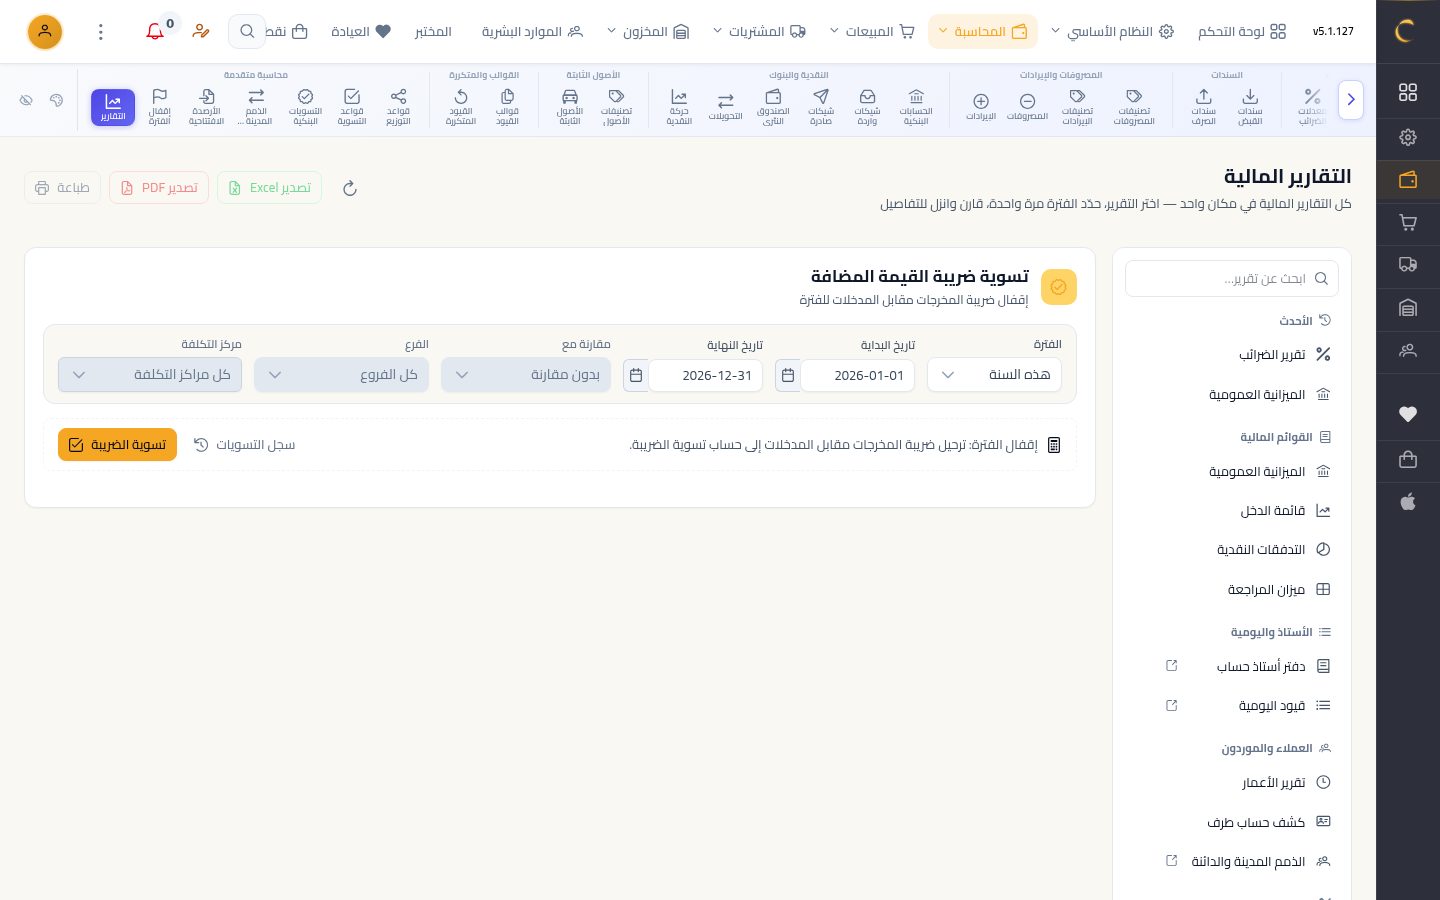Open تقرير الأعمار report

(x=1232, y=783)
